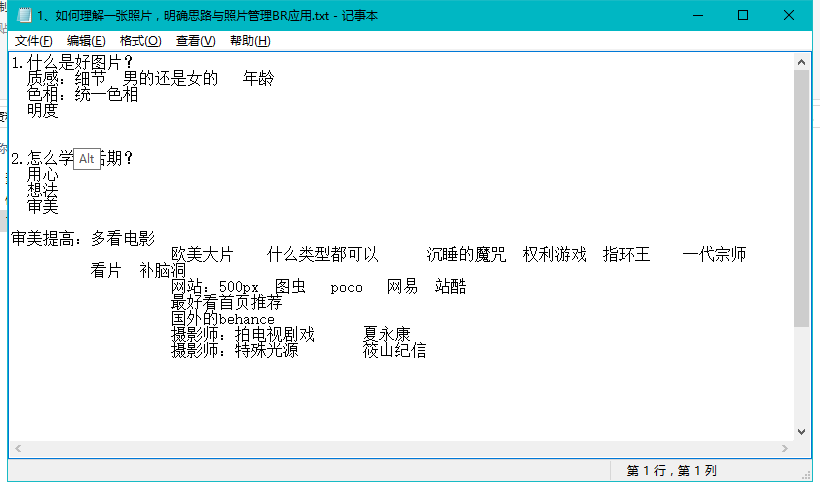Open the 文件(F) menu
Viewport: 820px width, 489px height.
pyautogui.click(x=33, y=40)
